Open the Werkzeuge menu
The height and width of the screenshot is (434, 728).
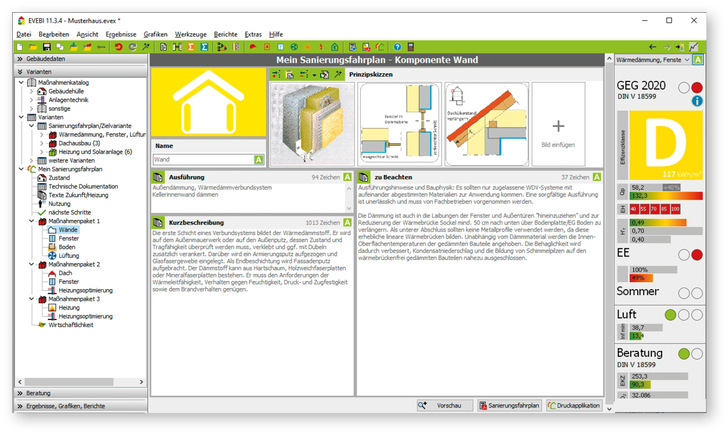pyautogui.click(x=192, y=34)
